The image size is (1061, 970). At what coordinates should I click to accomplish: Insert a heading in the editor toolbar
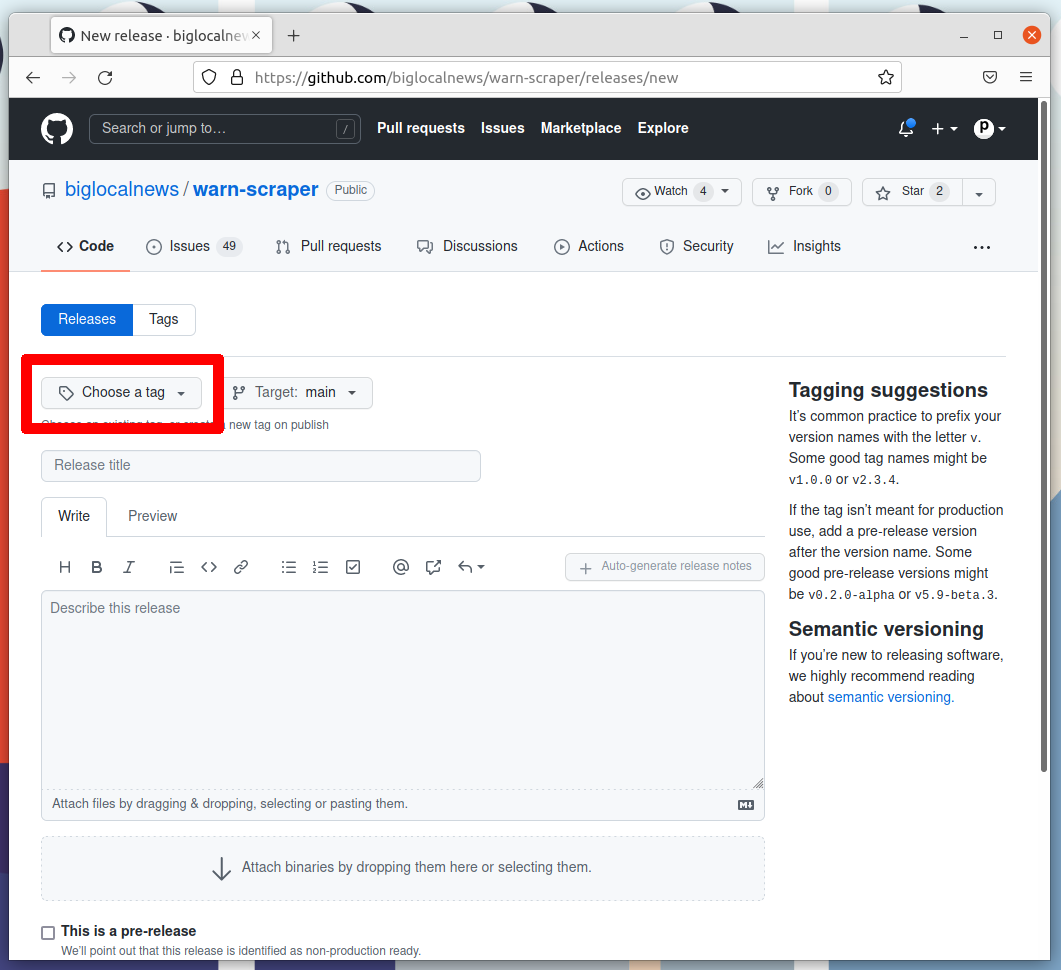click(65, 567)
